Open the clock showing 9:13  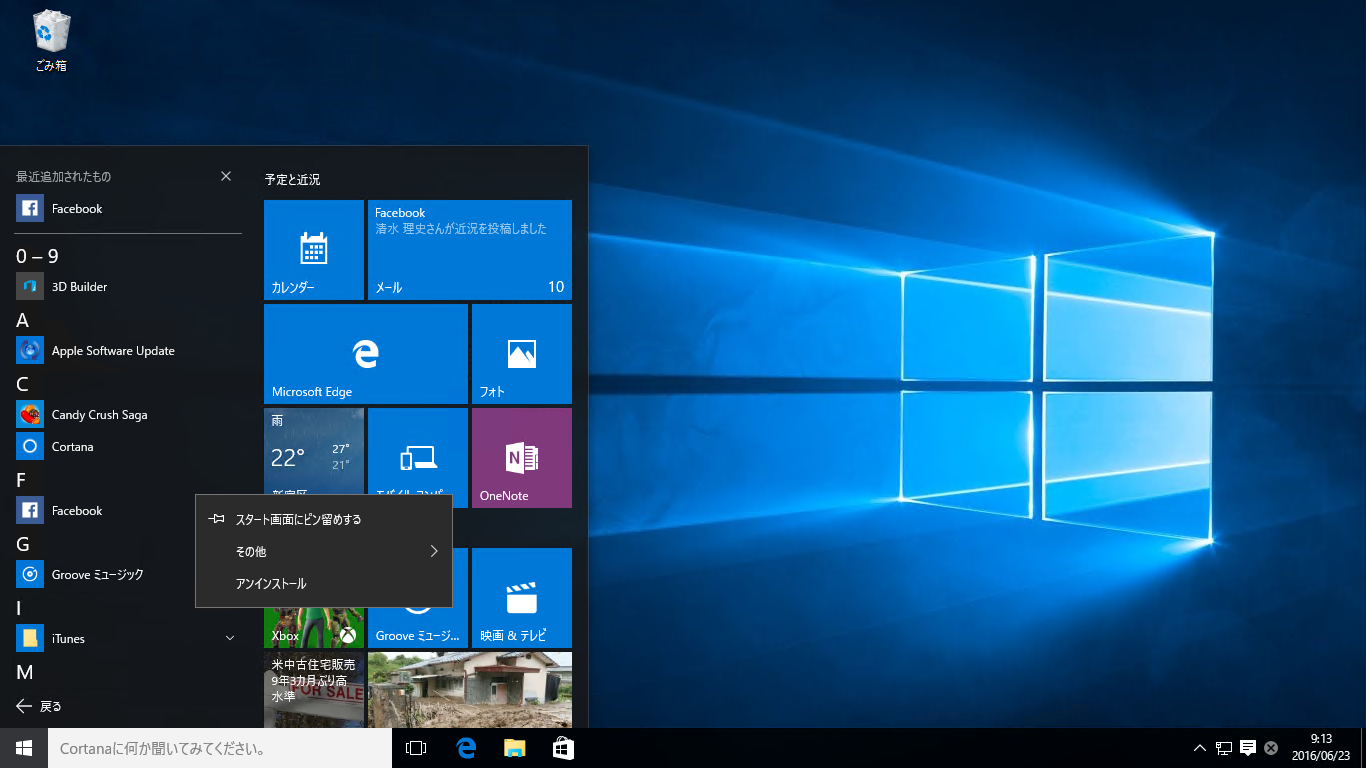click(x=1321, y=748)
